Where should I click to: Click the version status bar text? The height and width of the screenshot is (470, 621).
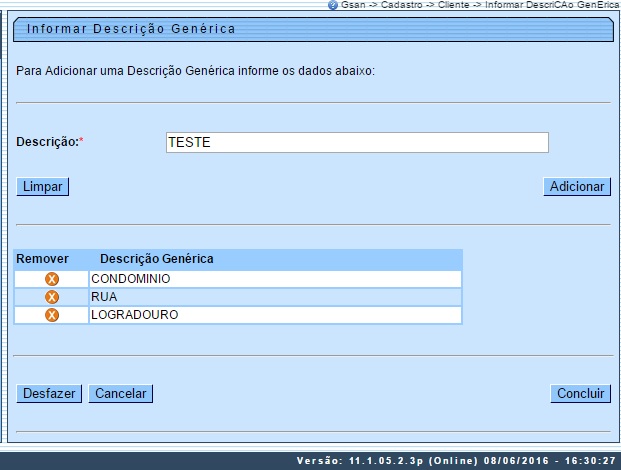pyautogui.click(x=456, y=461)
